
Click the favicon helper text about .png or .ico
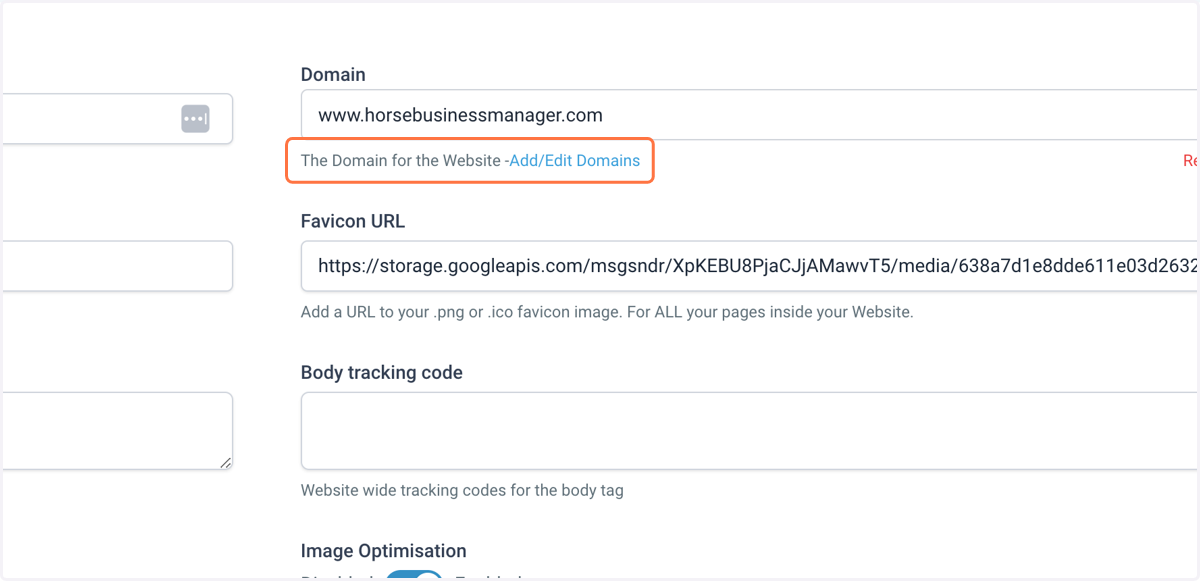pos(607,312)
